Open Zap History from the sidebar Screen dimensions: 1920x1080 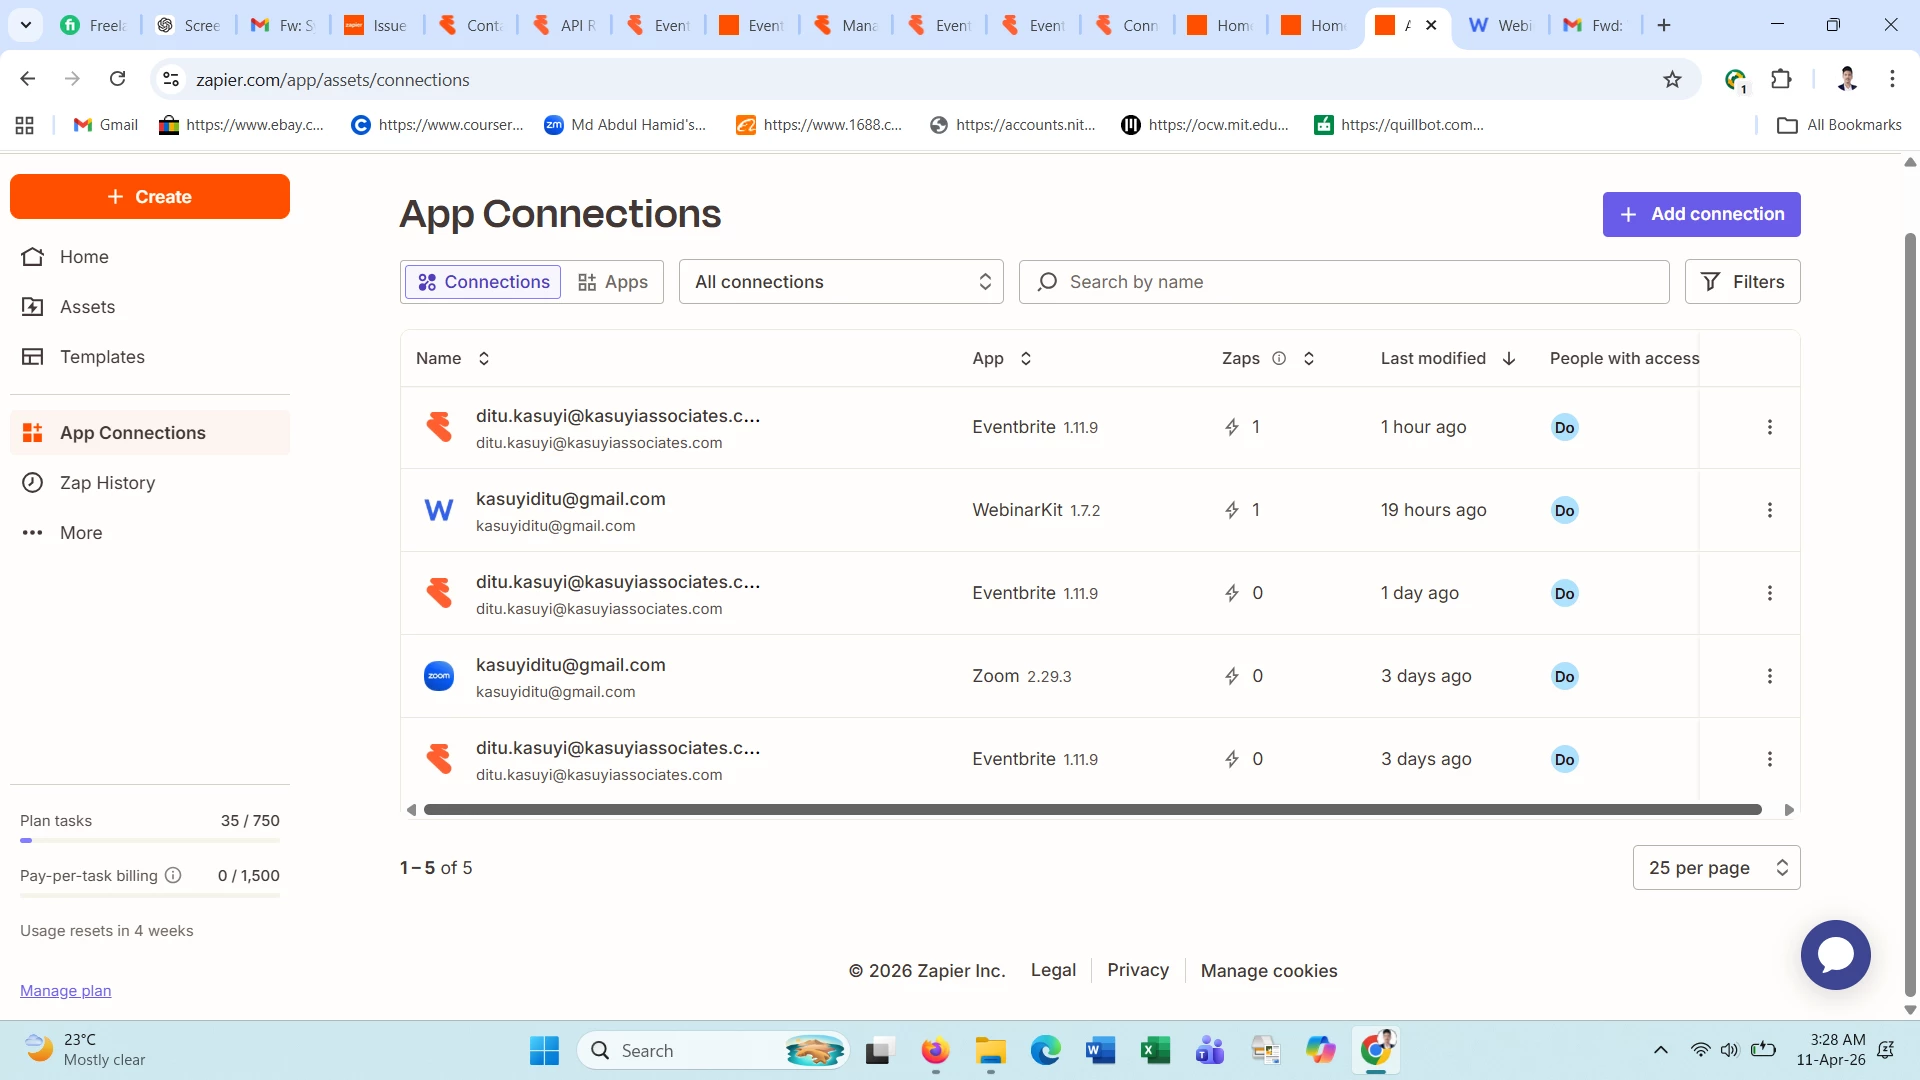[107, 483]
